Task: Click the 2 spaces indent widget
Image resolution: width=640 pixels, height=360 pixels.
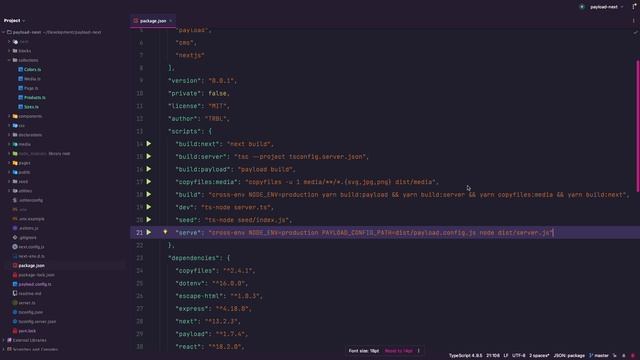Action: click(x=539, y=356)
